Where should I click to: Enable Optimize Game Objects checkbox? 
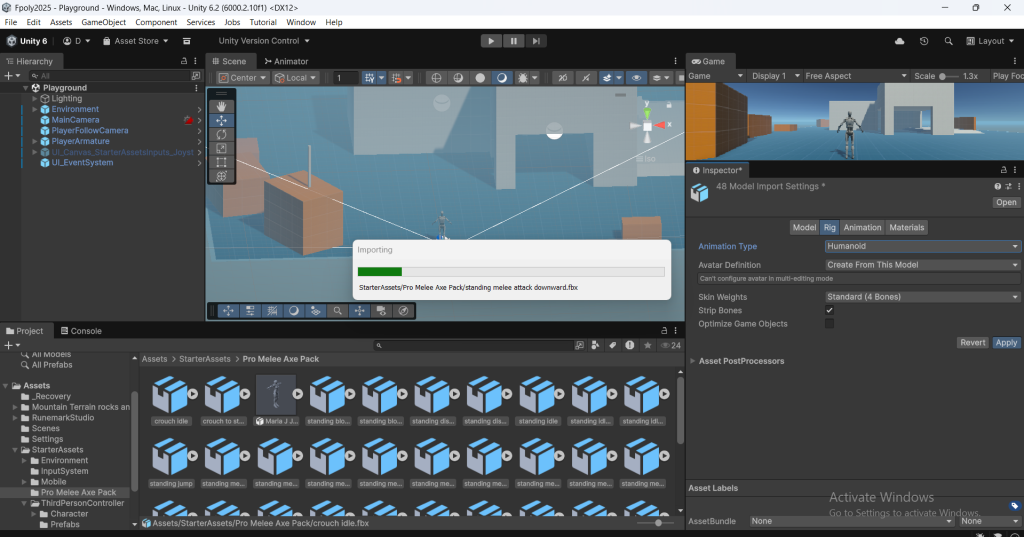[x=829, y=324]
